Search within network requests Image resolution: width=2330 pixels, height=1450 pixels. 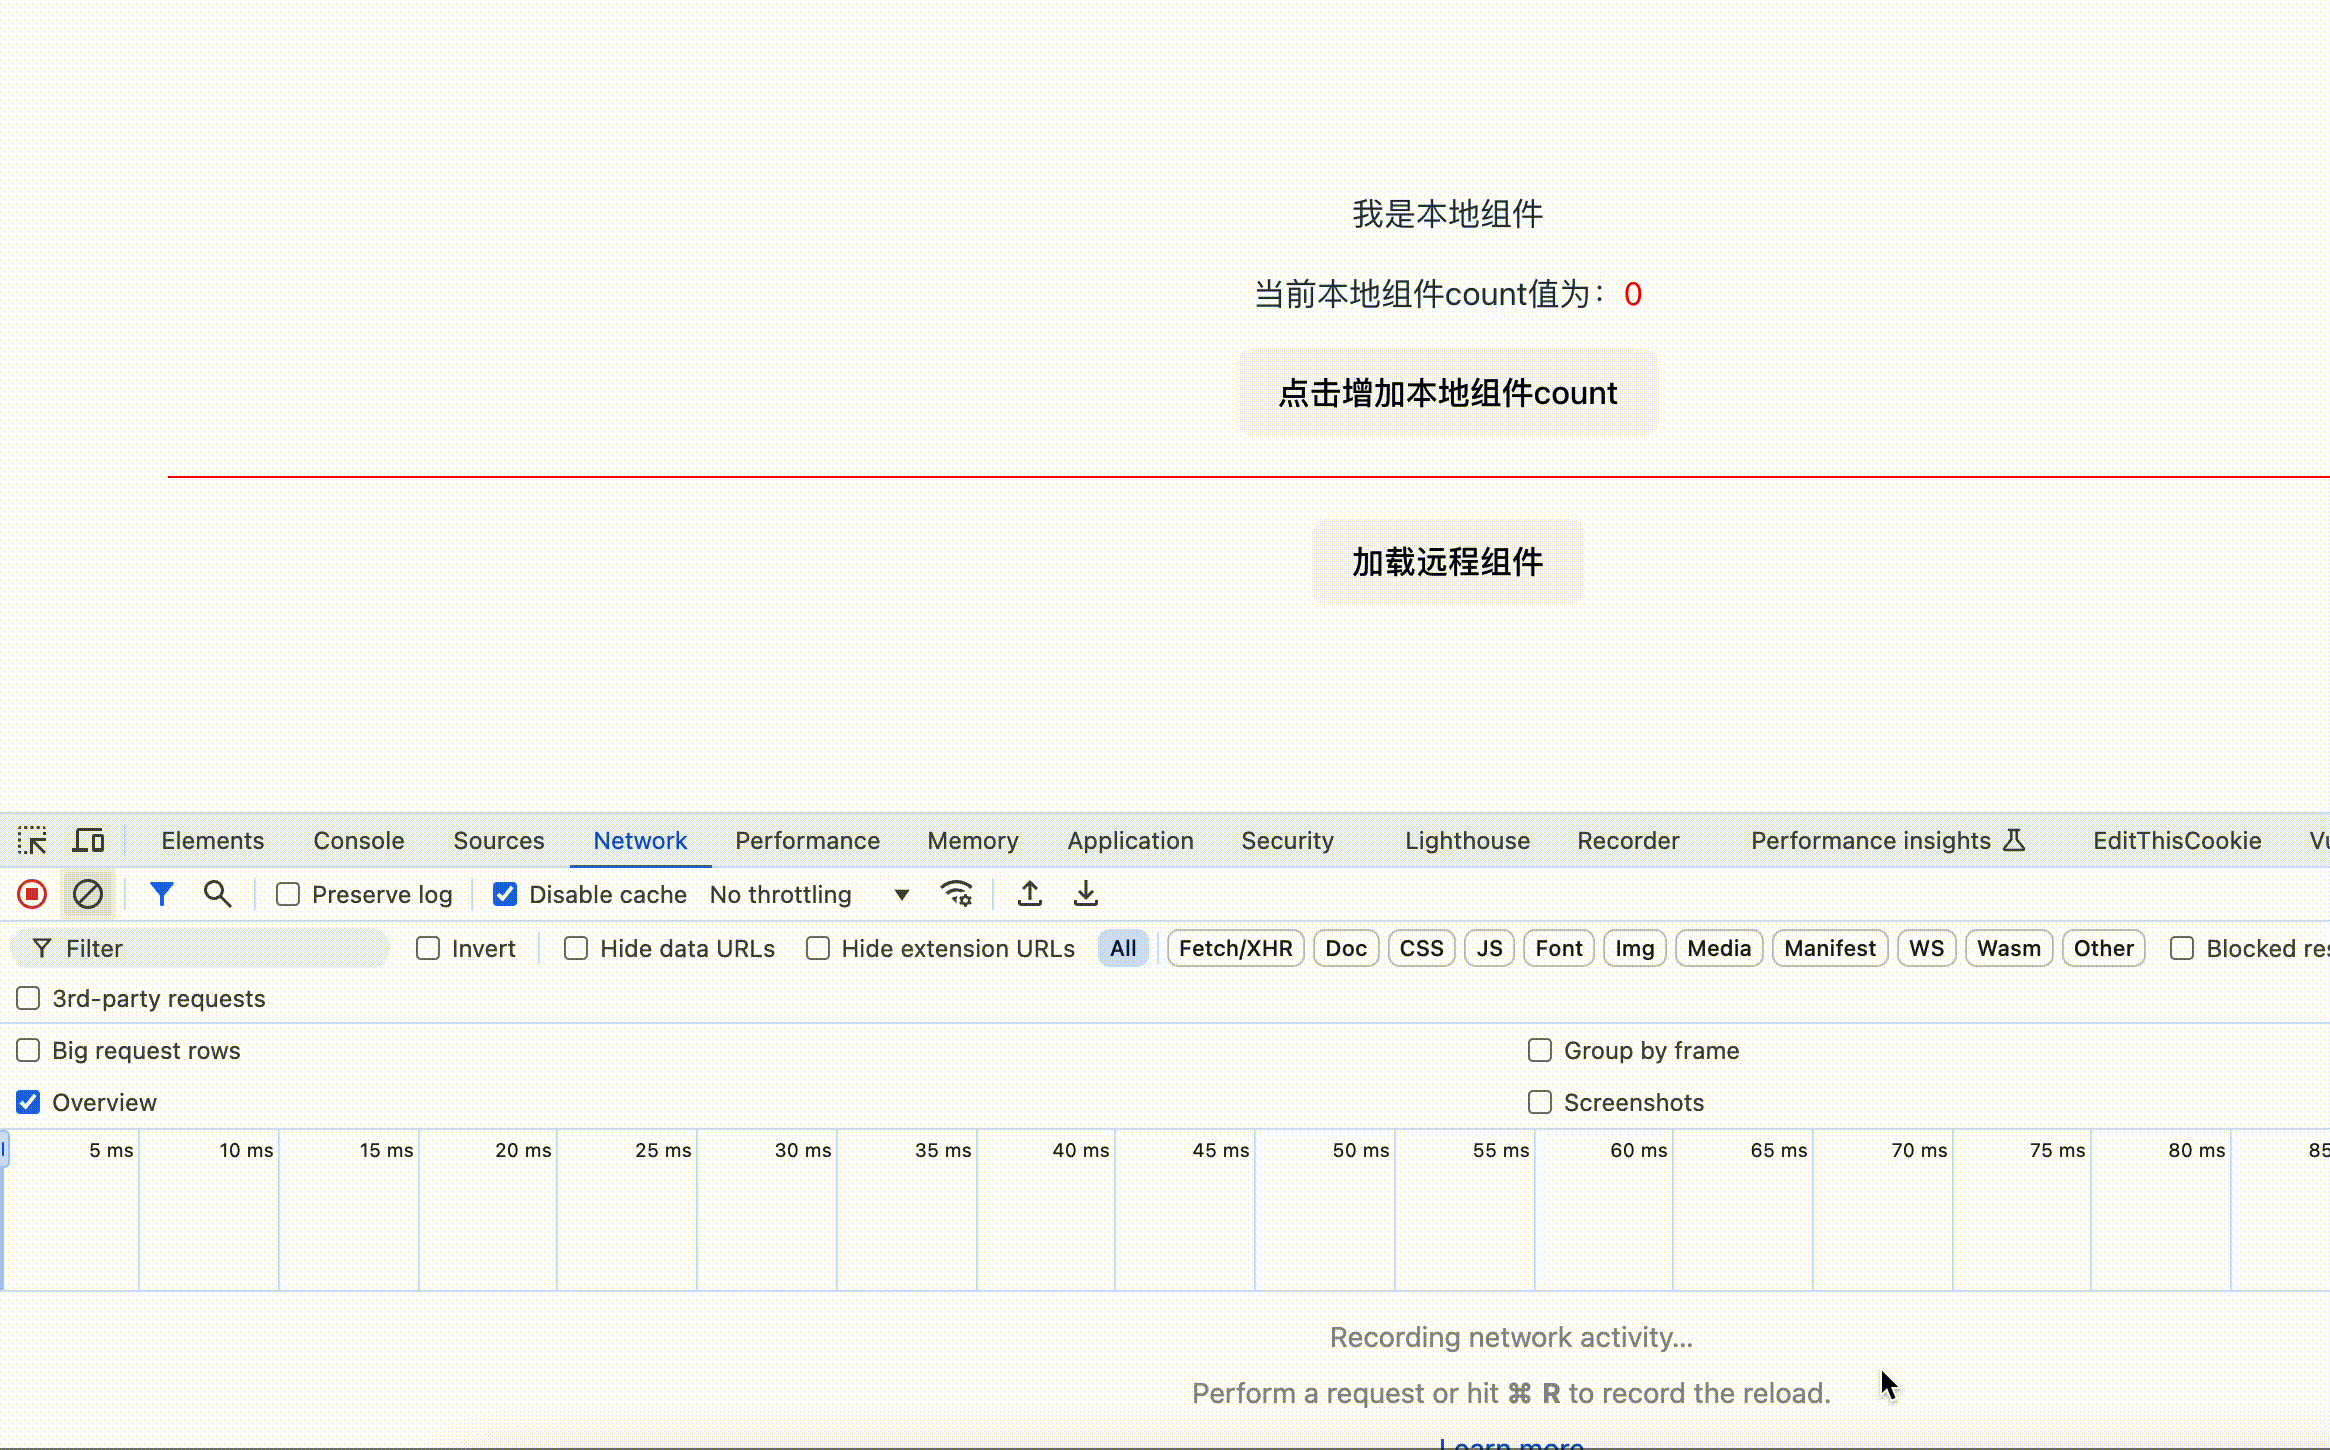click(x=217, y=893)
